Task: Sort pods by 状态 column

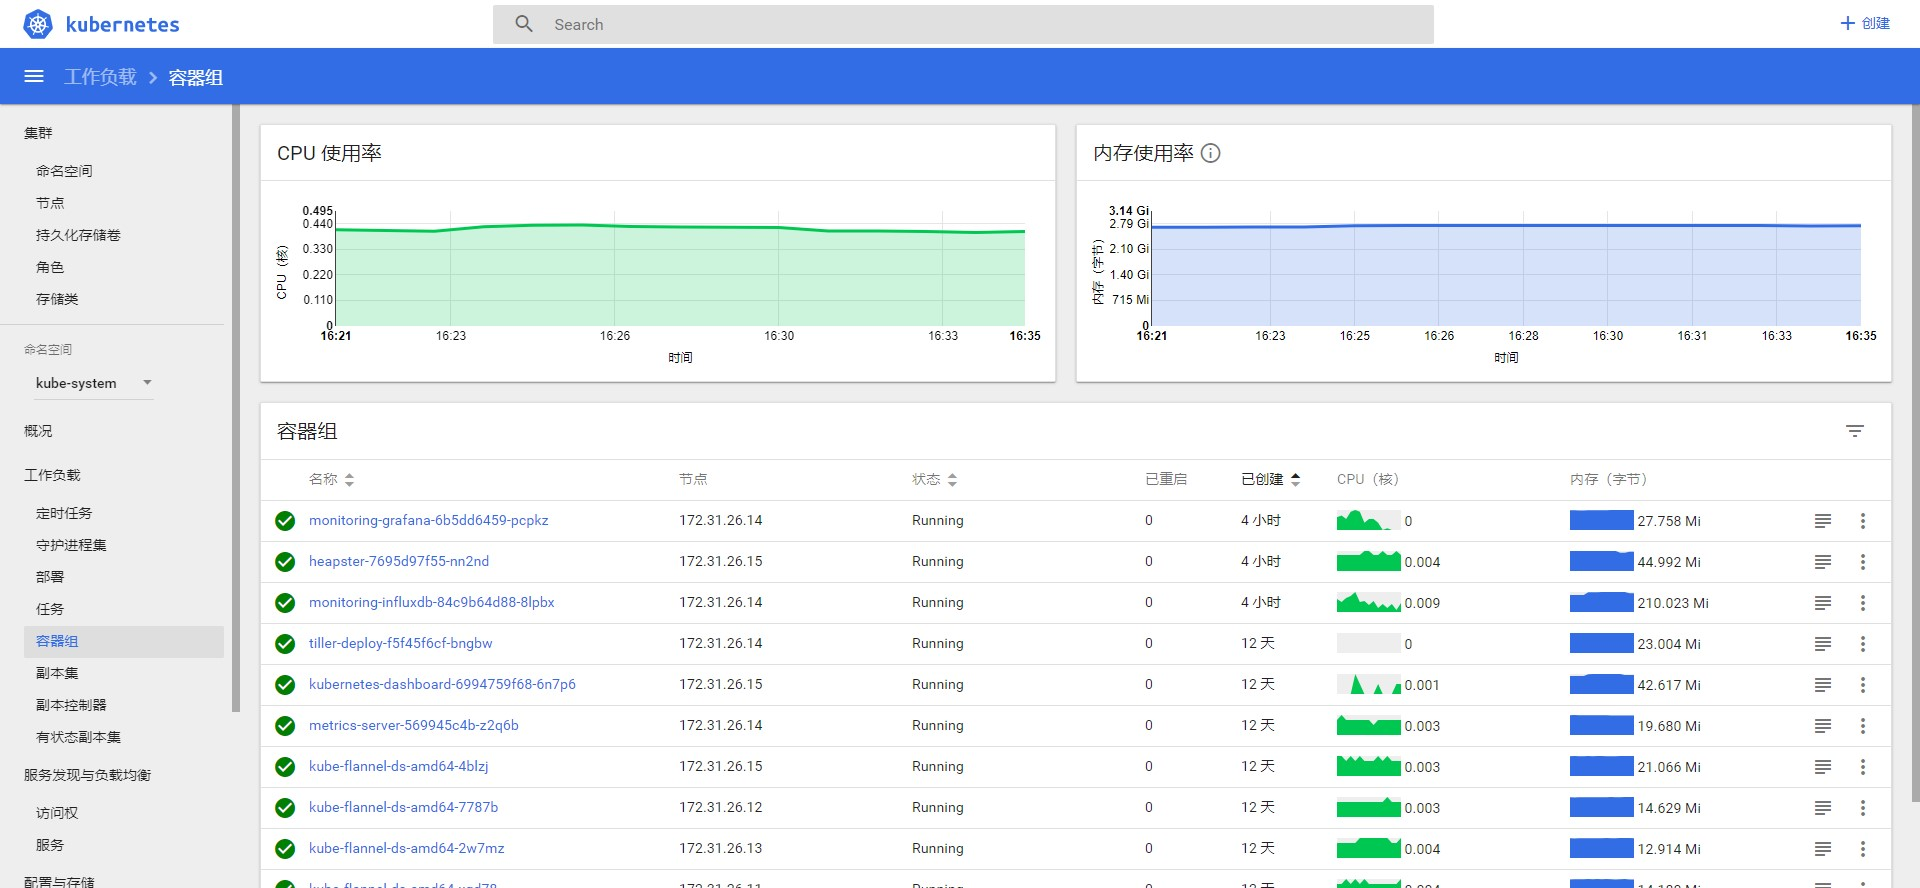Action: [x=935, y=479]
